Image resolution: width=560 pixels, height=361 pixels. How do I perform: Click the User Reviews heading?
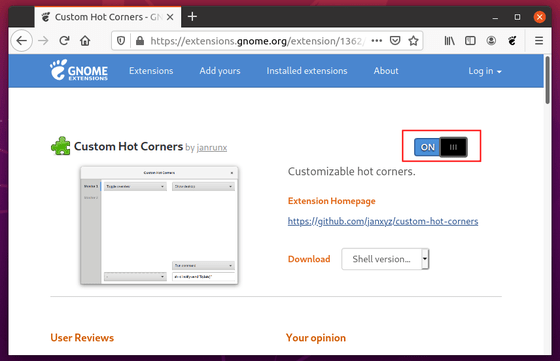(x=82, y=337)
